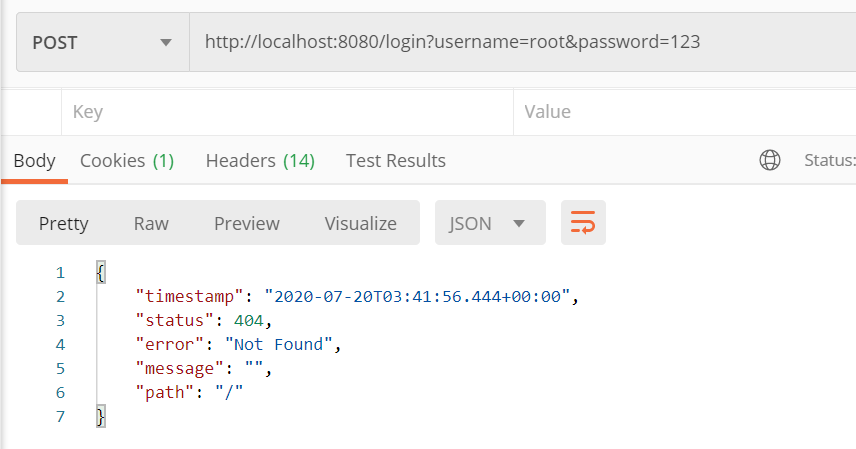Image resolution: width=856 pixels, height=449 pixels.
Task: Open the POST method dropdown
Action: pyautogui.click(x=103, y=42)
